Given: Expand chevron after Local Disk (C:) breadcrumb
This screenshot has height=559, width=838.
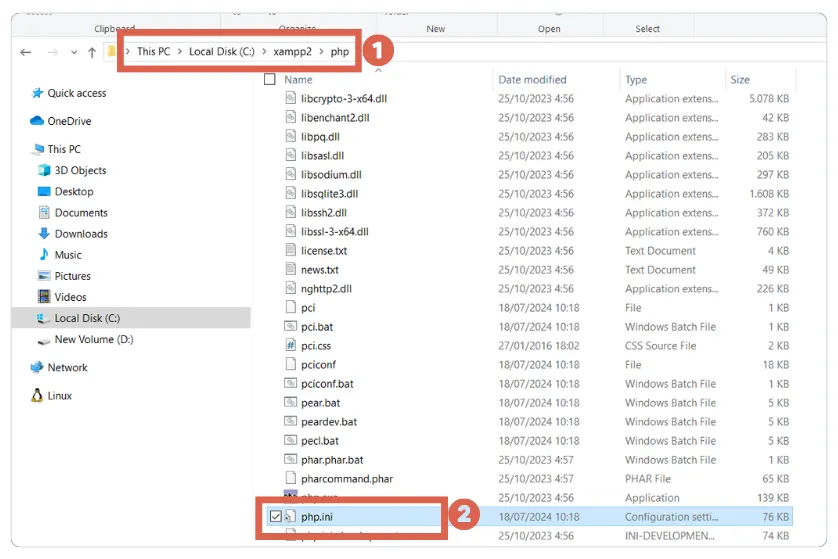Looking at the screenshot, I should [264, 51].
